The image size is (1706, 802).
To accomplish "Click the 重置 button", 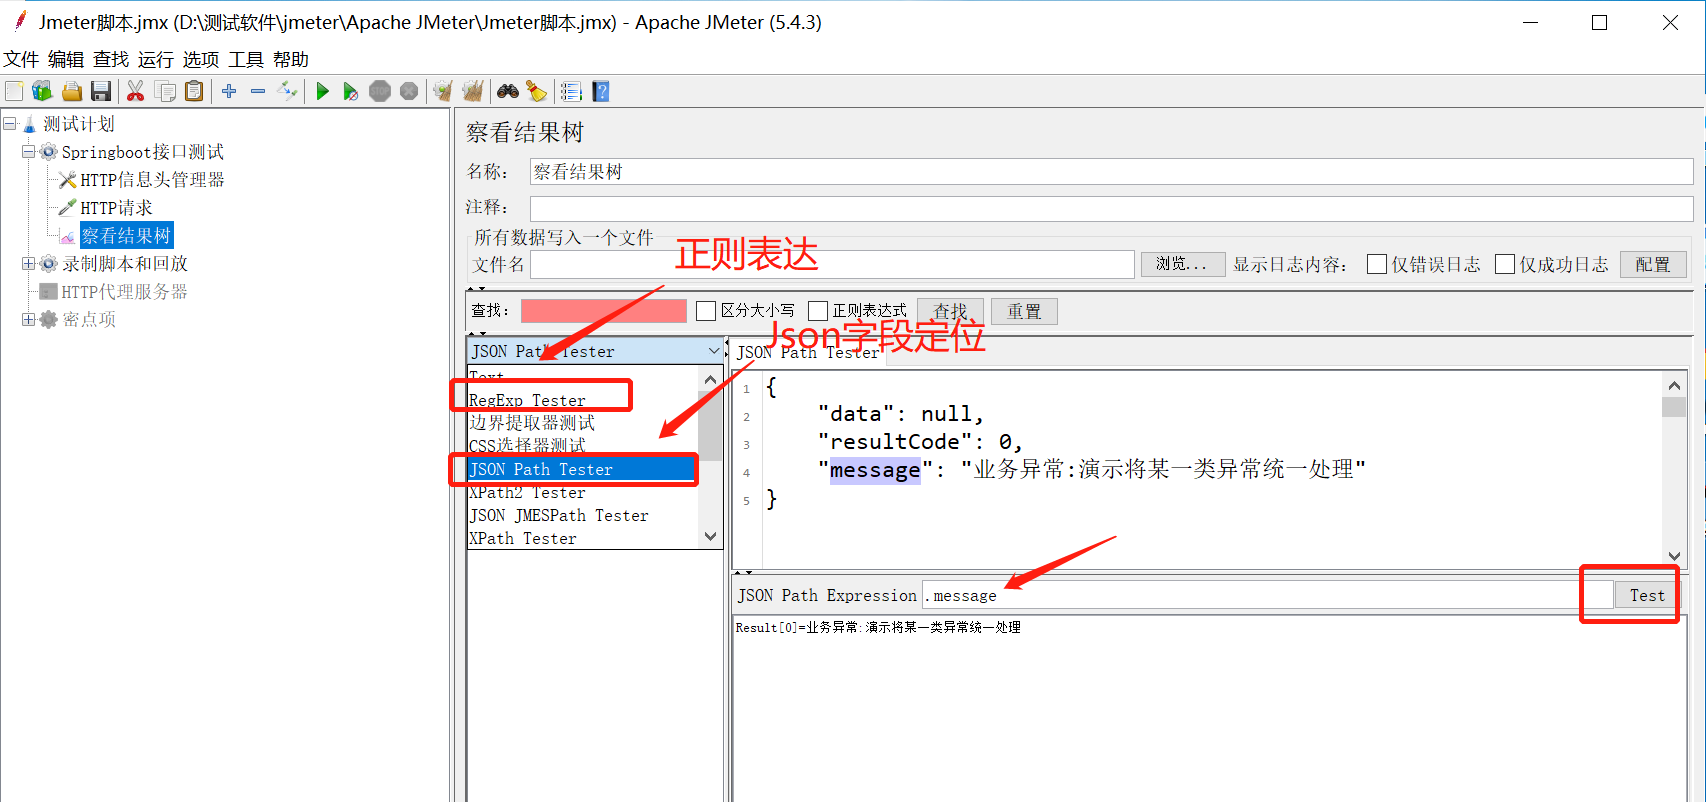I will [x=1024, y=311].
